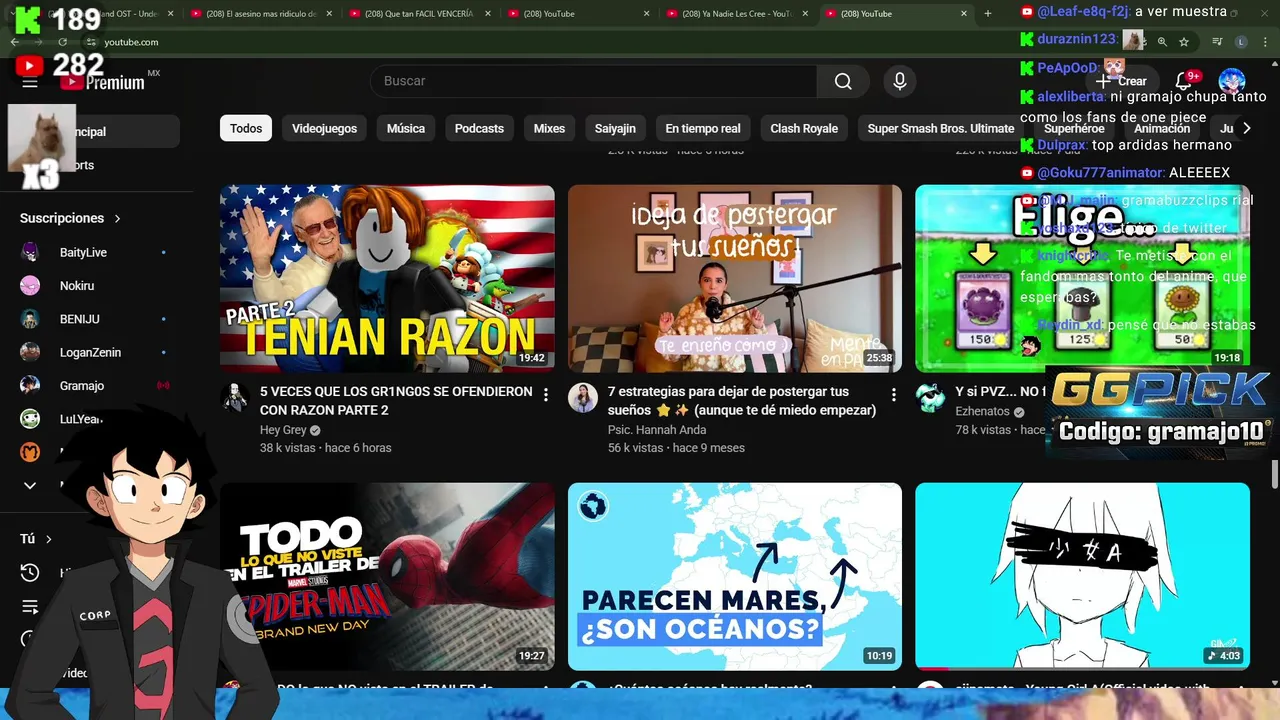Open the PARECEN MARES, SON OCÉANOS thumbnail

(x=735, y=577)
